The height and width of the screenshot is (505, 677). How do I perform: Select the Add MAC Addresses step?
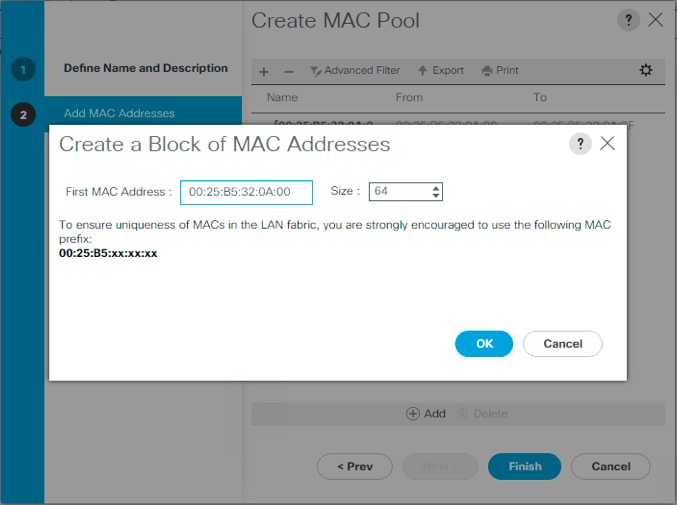click(119, 113)
